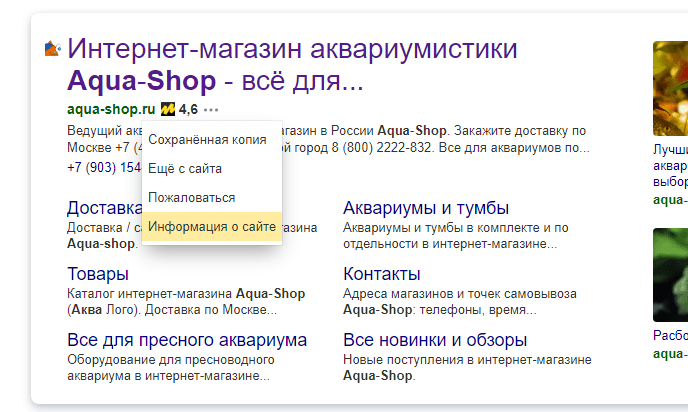Click the lower green plant thumbnail

point(670,275)
